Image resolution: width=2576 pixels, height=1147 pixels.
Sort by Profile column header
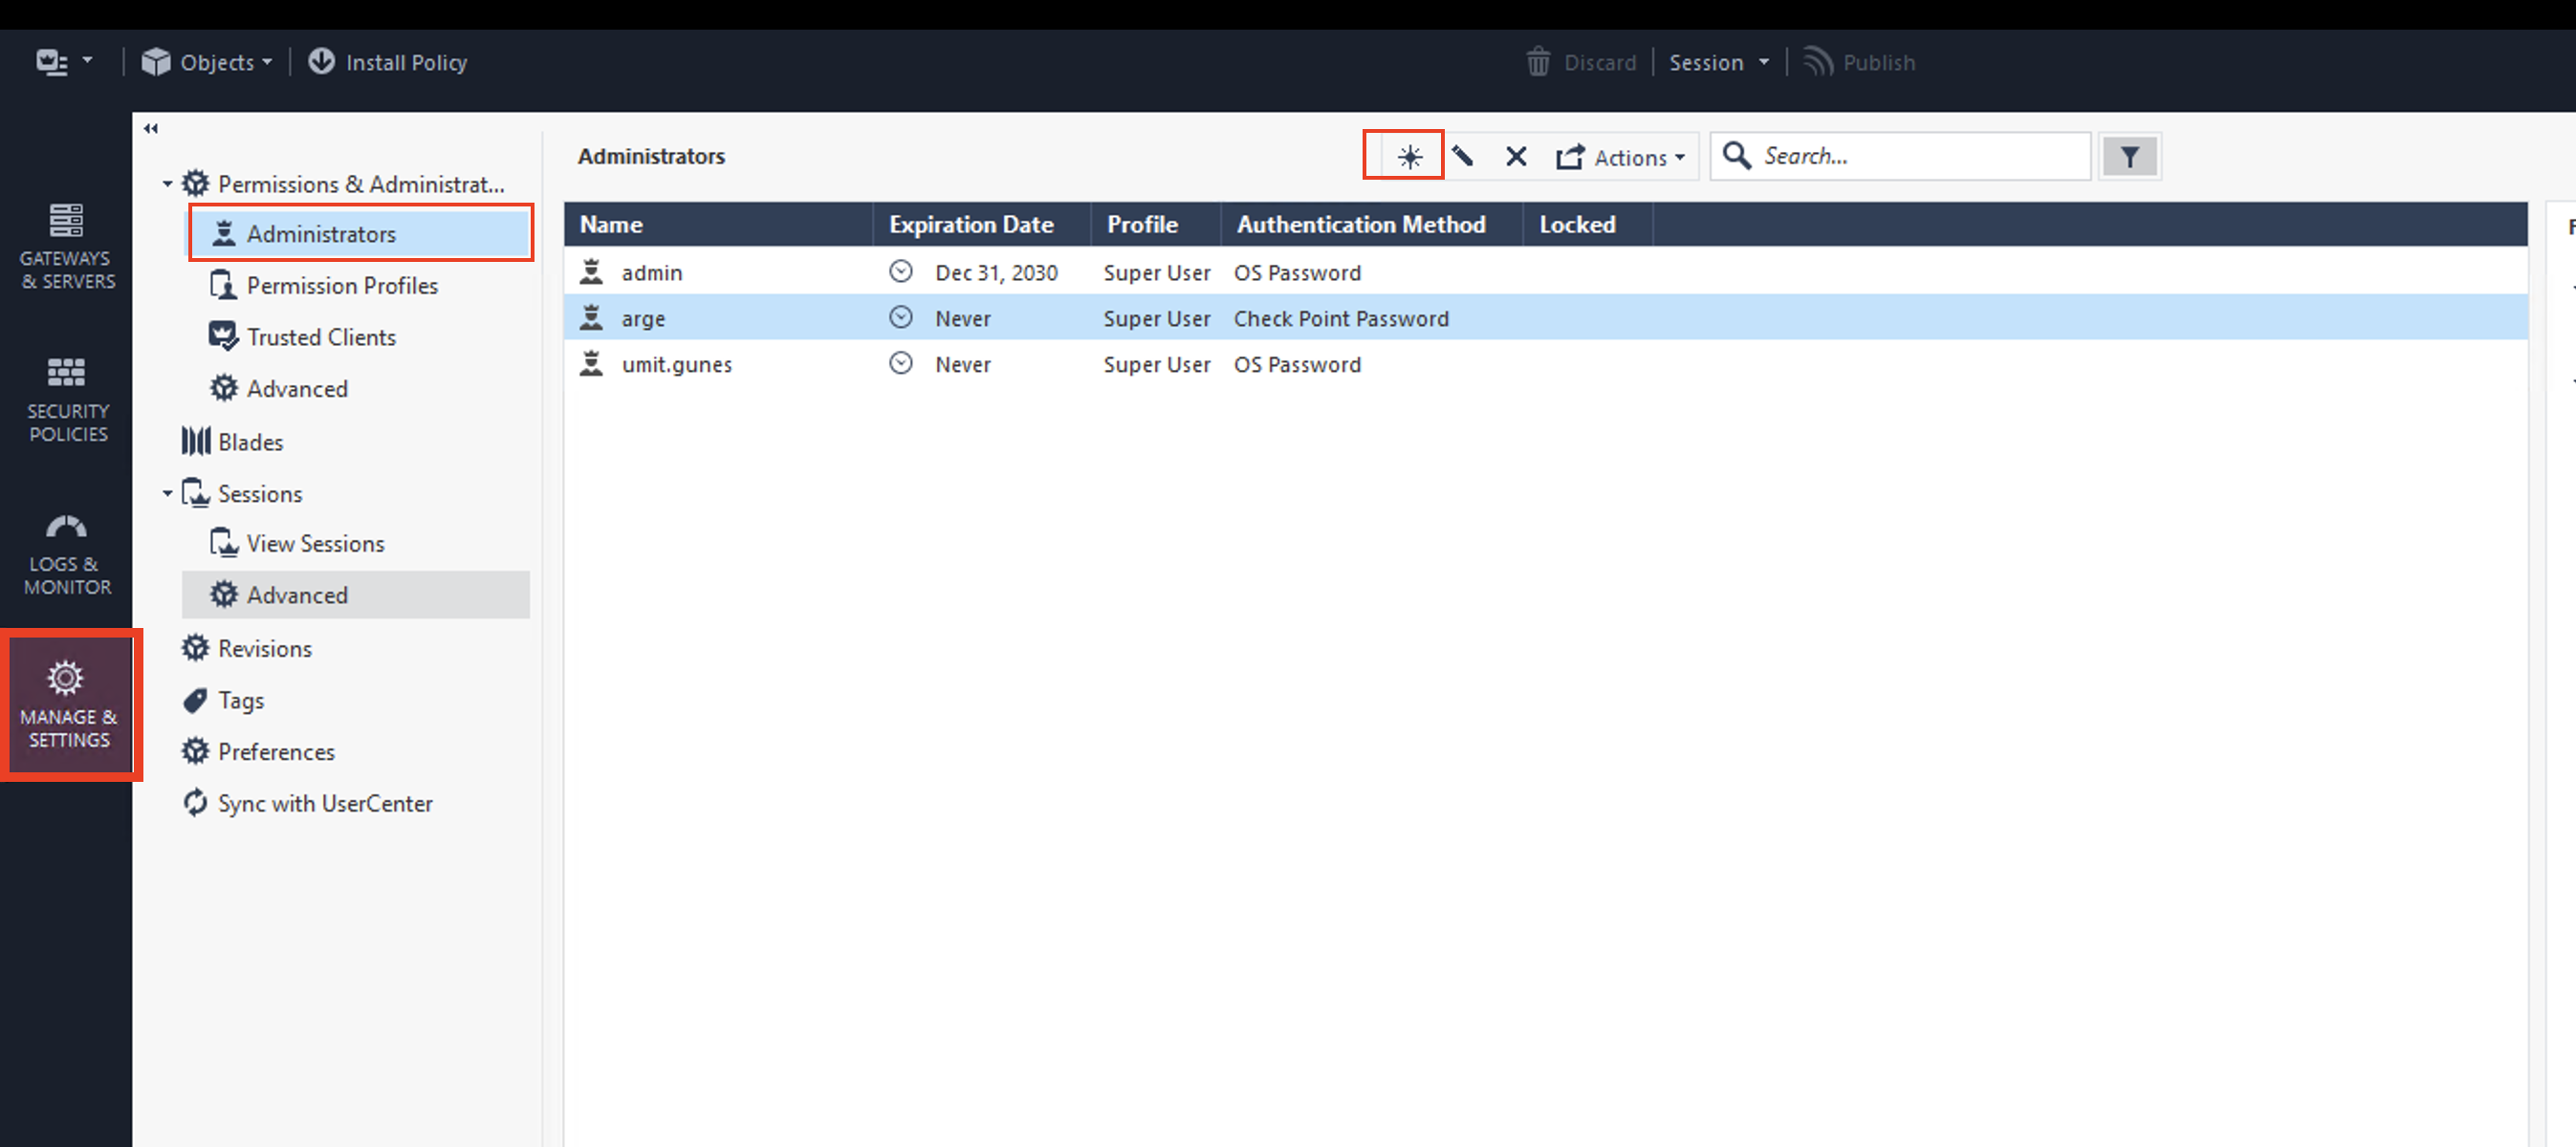pyautogui.click(x=1156, y=224)
